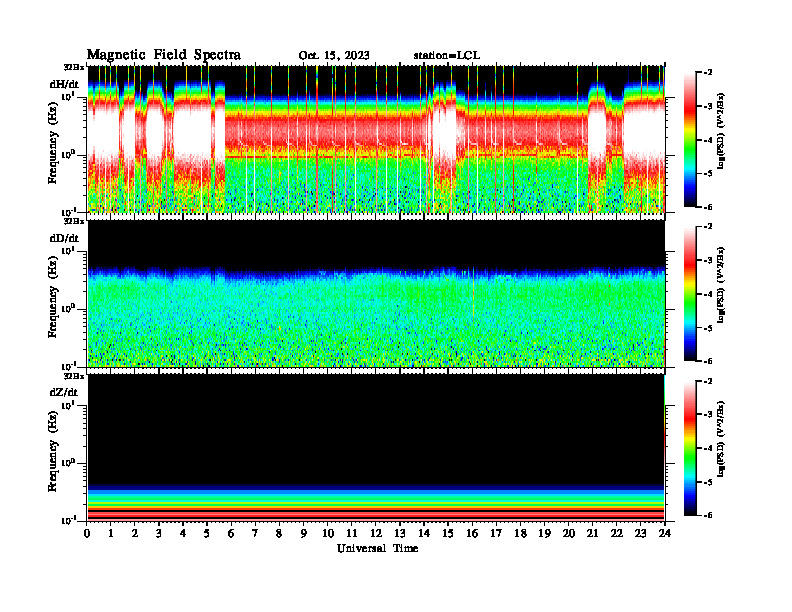The width and height of the screenshot is (792, 612).
Task: Click the dH/dt panel label
Action: (64, 85)
